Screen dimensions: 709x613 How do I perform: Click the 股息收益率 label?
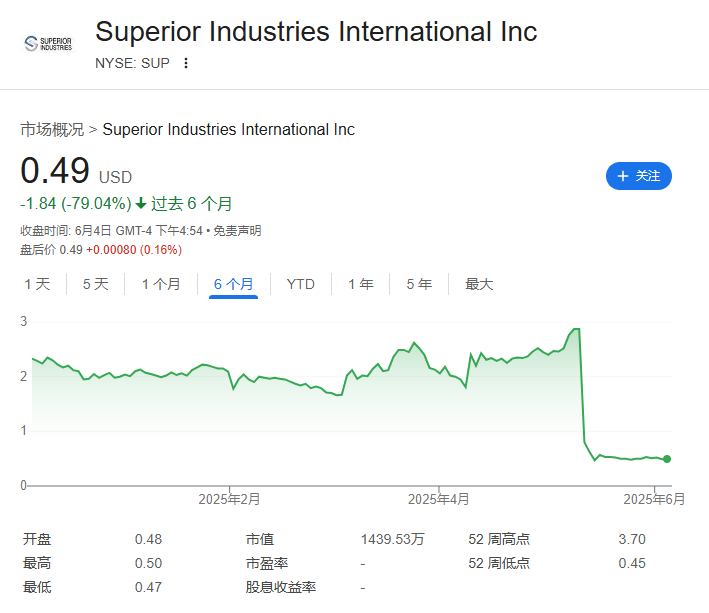click(281, 587)
